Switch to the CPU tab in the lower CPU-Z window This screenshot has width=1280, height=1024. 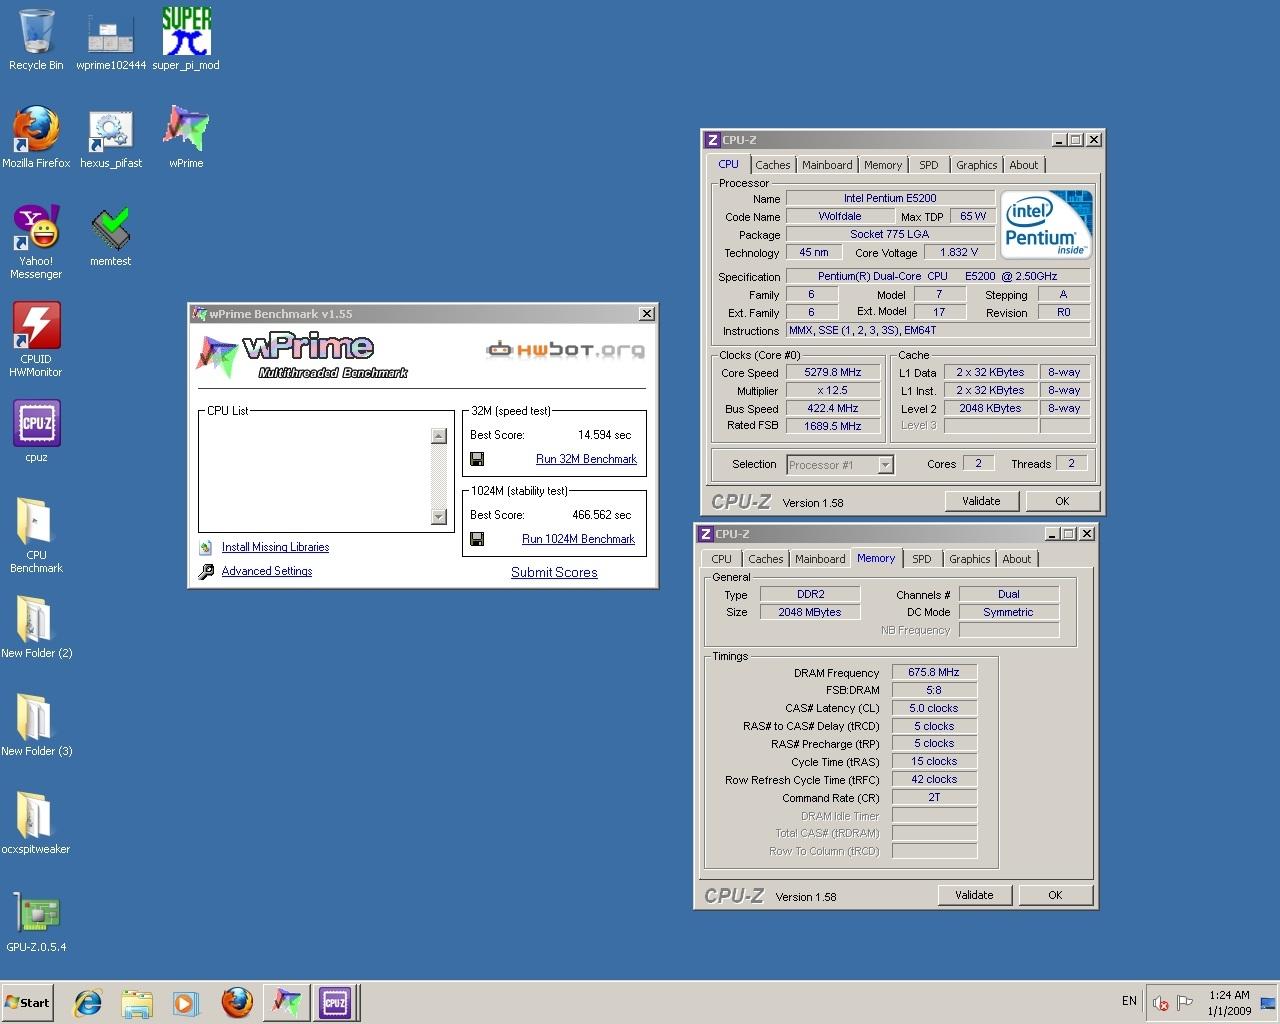722,559
